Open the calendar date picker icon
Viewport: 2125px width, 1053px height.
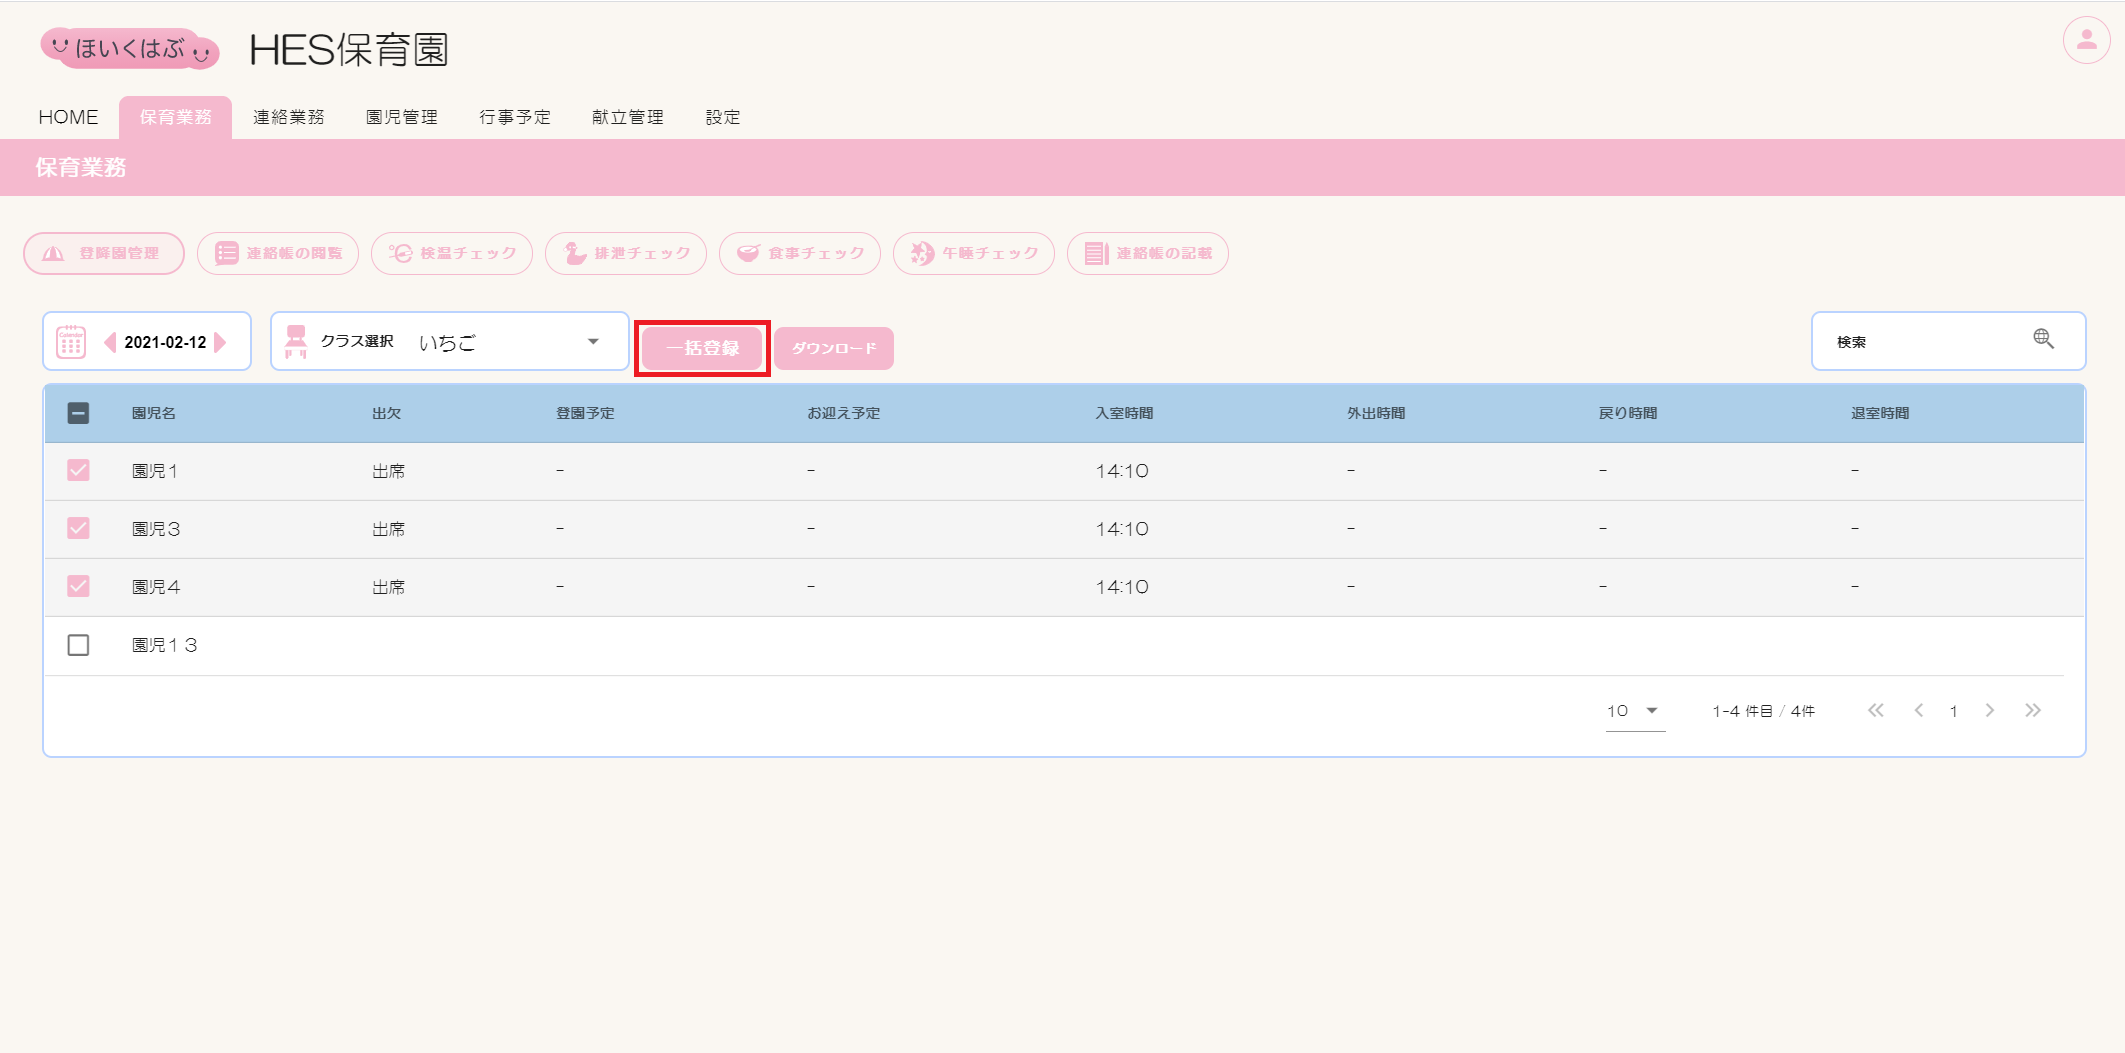coord(71,342)
